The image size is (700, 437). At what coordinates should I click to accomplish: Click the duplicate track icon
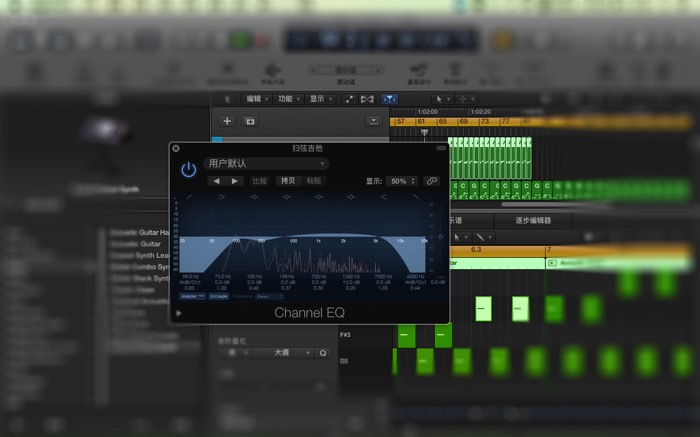pyautogui.click(x=250, y=121)
